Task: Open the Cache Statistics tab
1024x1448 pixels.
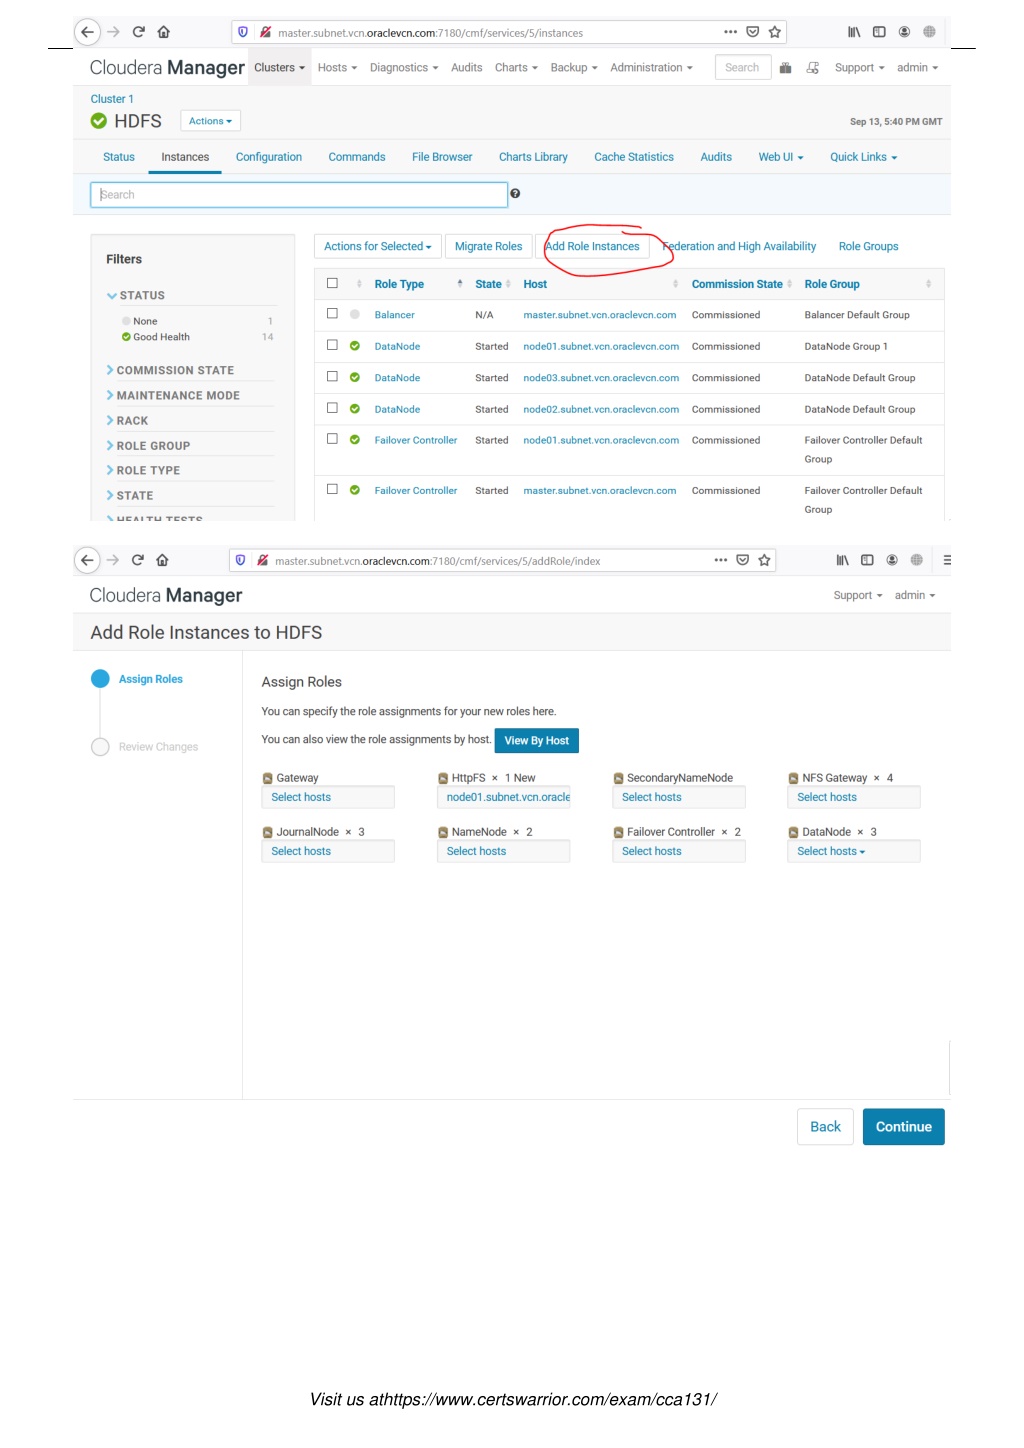Action: 634,157
